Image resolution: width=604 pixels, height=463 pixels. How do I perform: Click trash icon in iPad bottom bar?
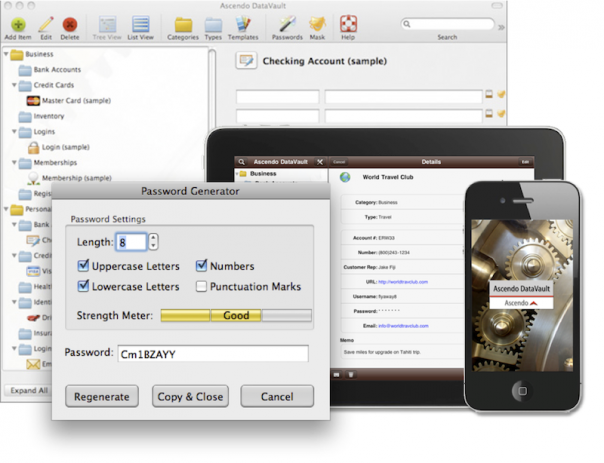pyautogui.click(x=351, y=374)
